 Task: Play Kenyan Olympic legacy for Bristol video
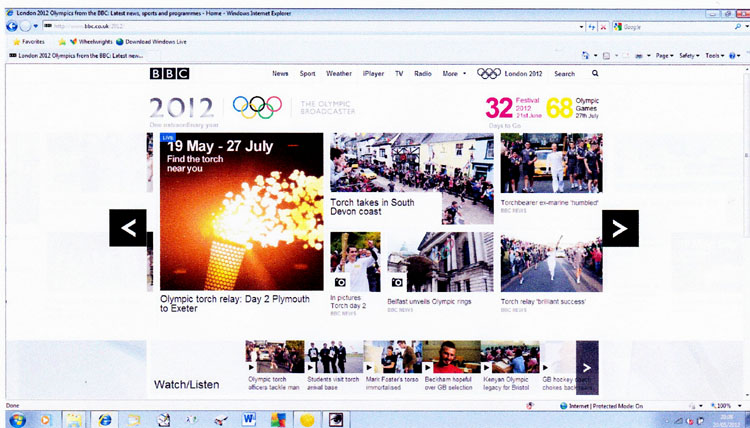[510, 357]
